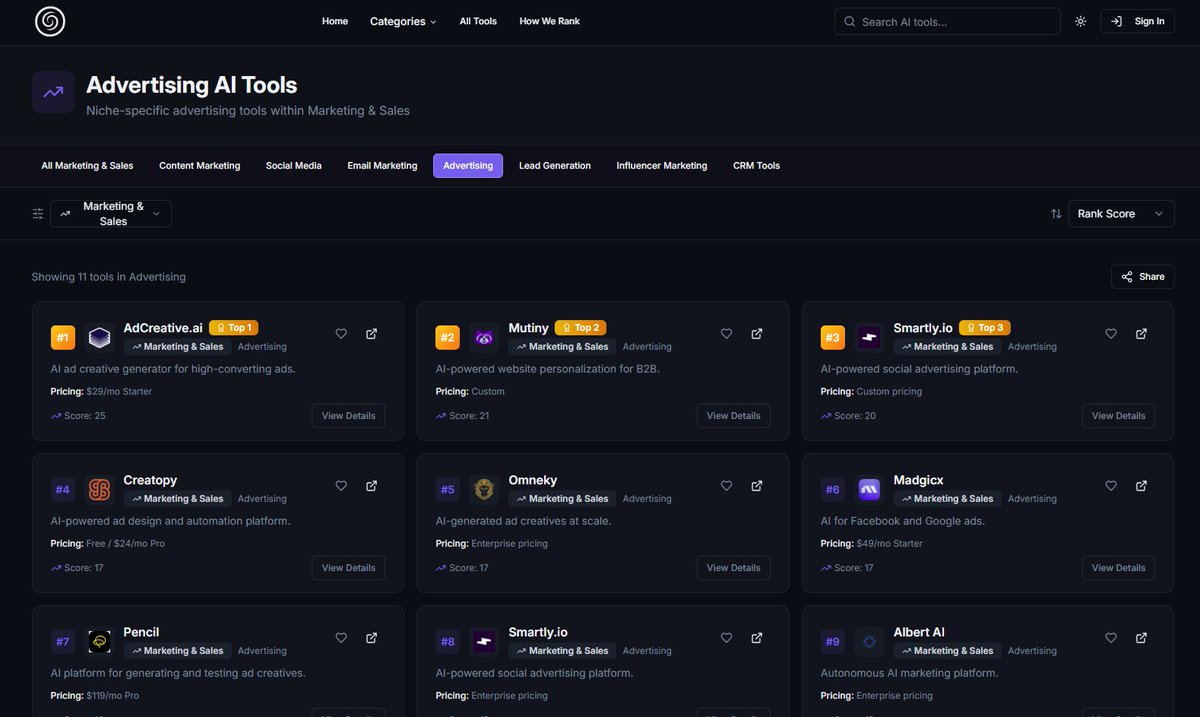
Task: Switch to Email Marketing tab
Action: [382, 166]
